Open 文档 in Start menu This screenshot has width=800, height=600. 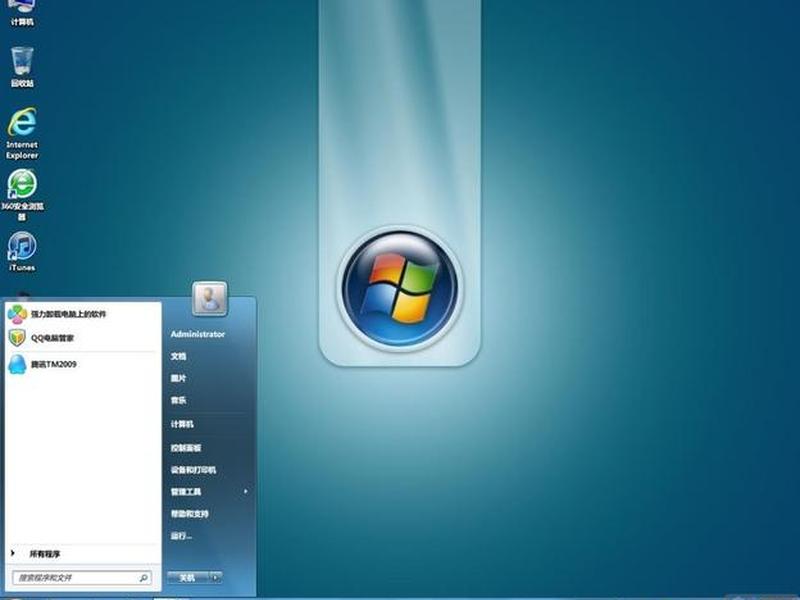coord(178,356)
